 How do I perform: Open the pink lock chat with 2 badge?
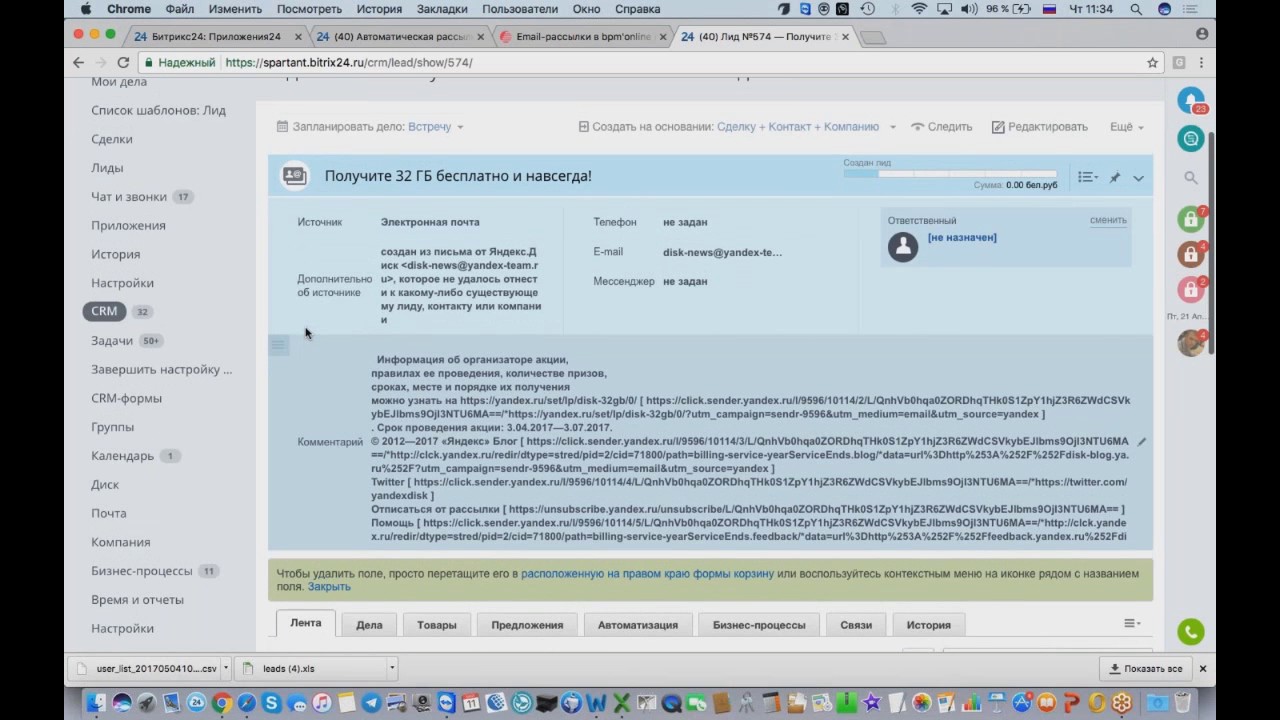coord(1190,290)
